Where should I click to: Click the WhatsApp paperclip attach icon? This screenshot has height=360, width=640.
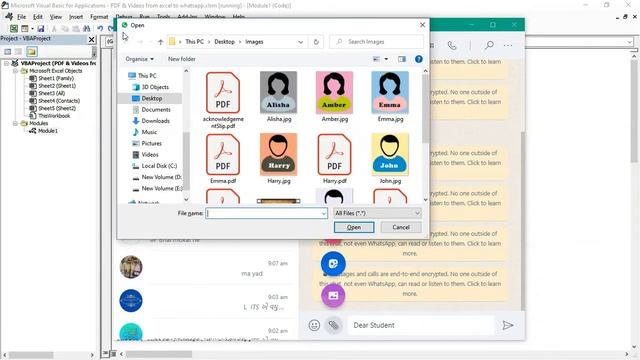[x=333, y=325]
